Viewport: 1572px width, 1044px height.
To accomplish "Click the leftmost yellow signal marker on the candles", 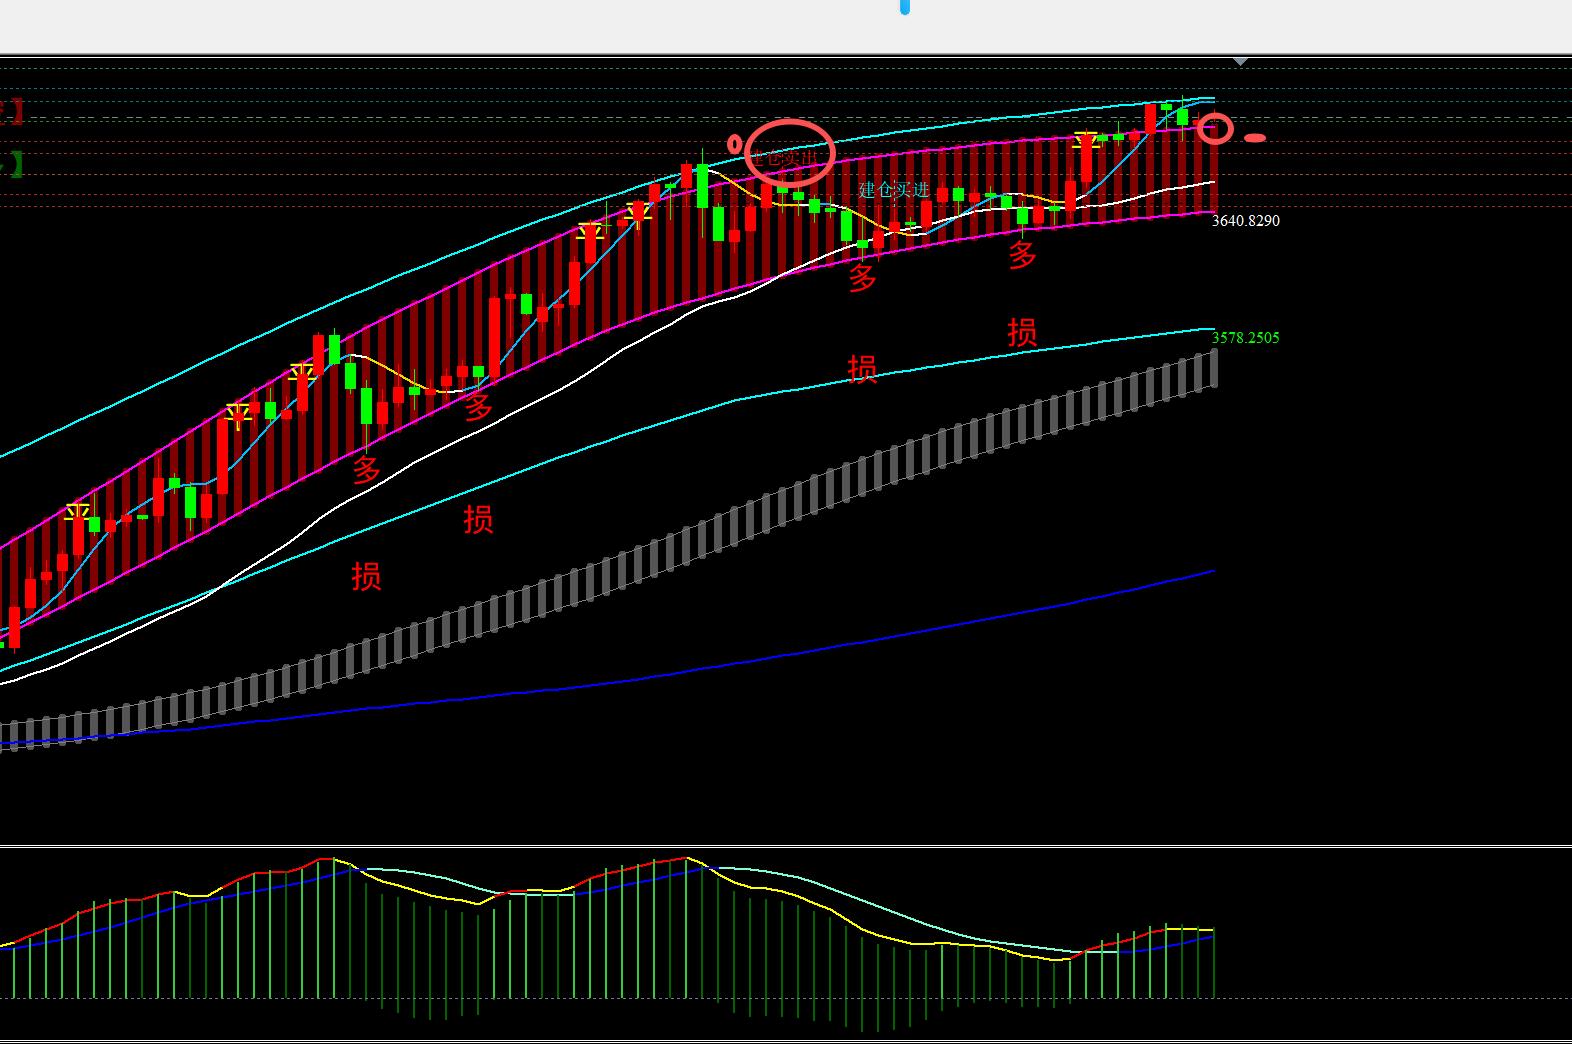I will [x=77, y=513].
